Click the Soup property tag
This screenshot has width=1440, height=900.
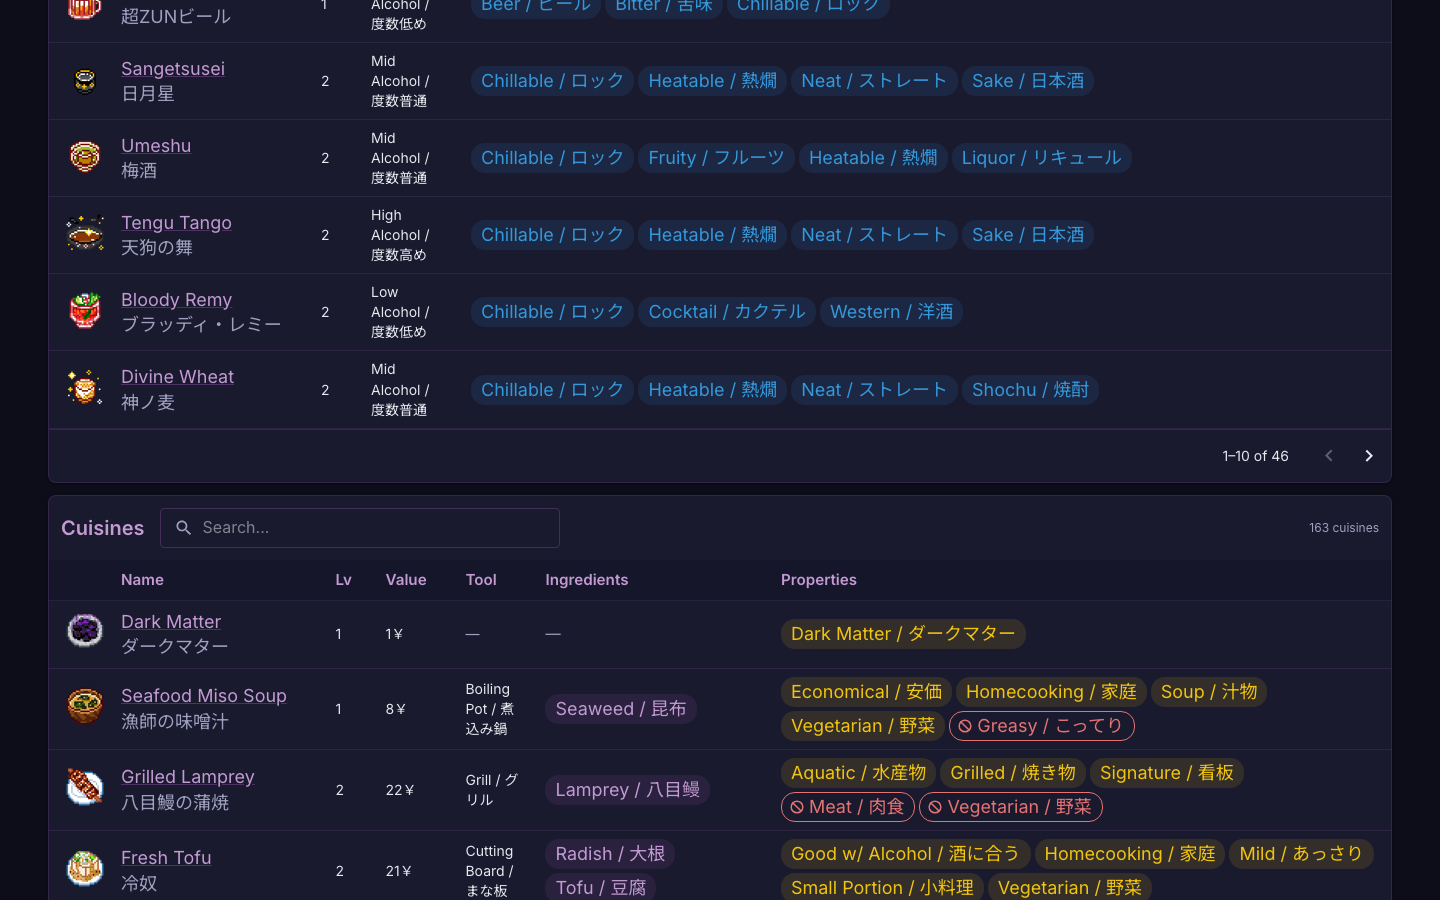click(1209, 692)
